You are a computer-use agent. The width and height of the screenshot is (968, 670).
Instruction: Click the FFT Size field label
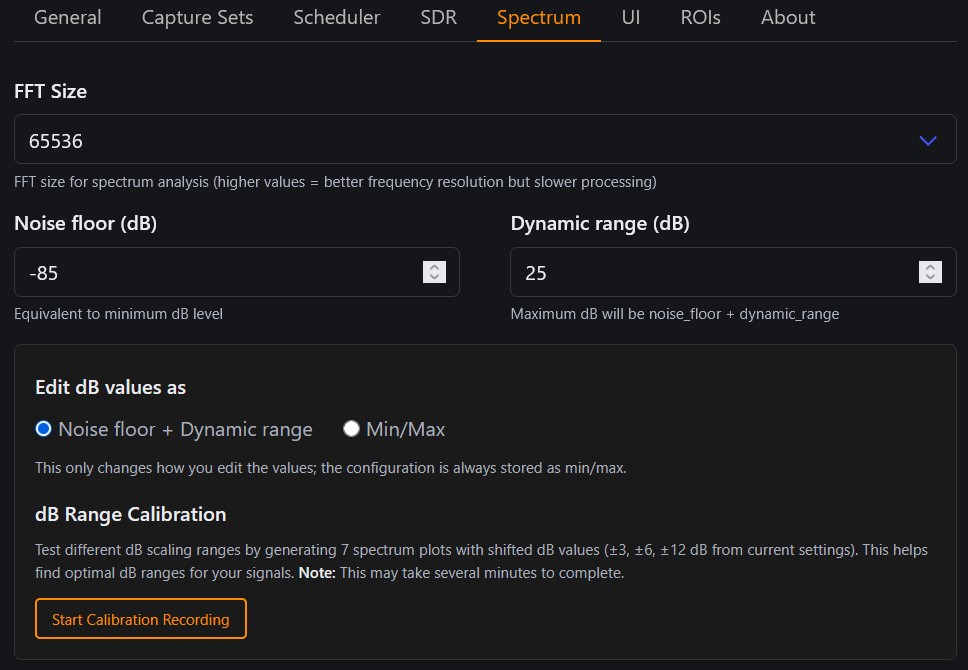pyautogui.click(x=50, y=91)
